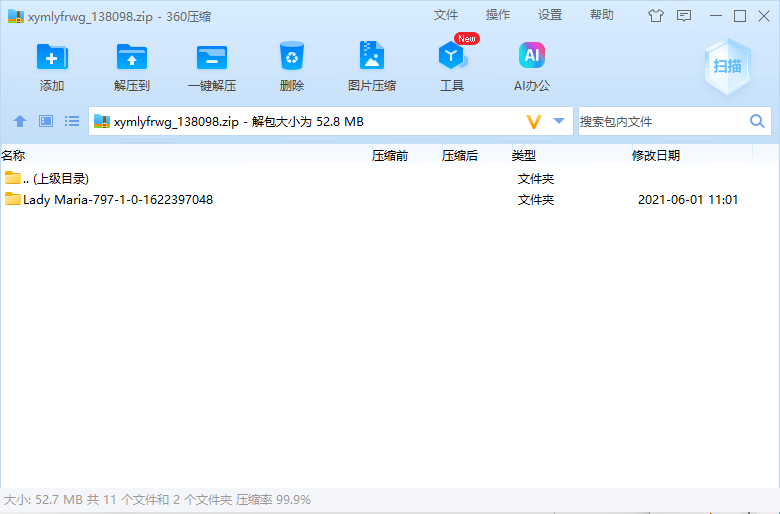Click the feedback message icon in title bar
This screenshot has height=514, width=780.
[x=684, y=16]
